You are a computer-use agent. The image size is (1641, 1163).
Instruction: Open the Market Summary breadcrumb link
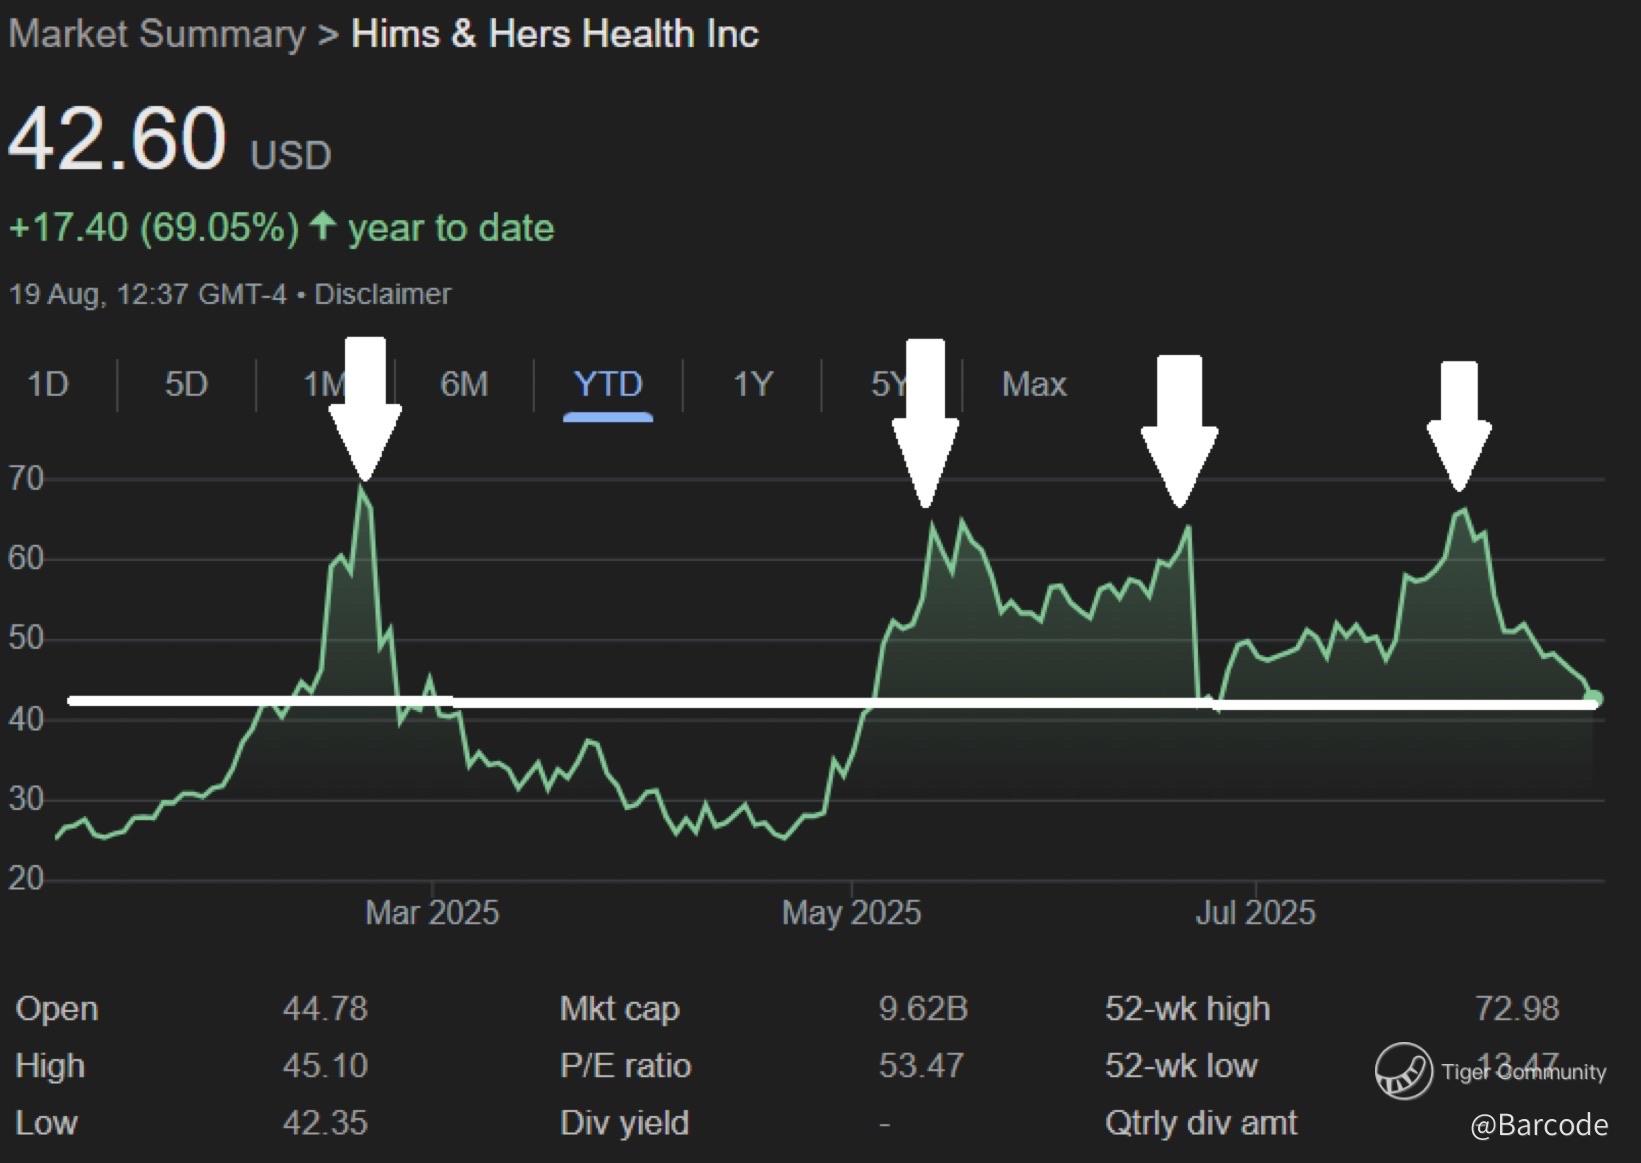coord(156,34)
